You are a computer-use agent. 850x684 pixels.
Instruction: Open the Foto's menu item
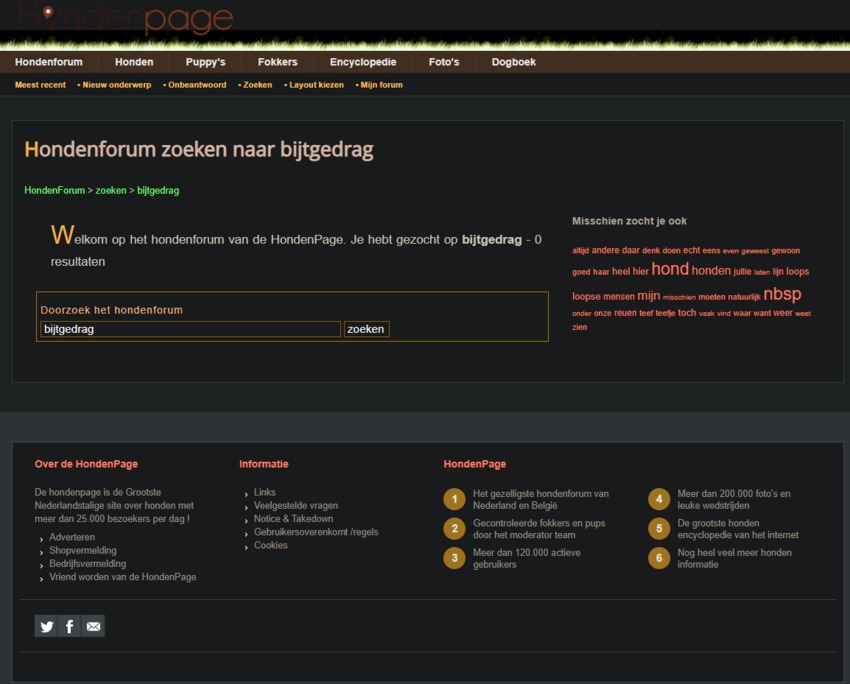pos(444,62)
